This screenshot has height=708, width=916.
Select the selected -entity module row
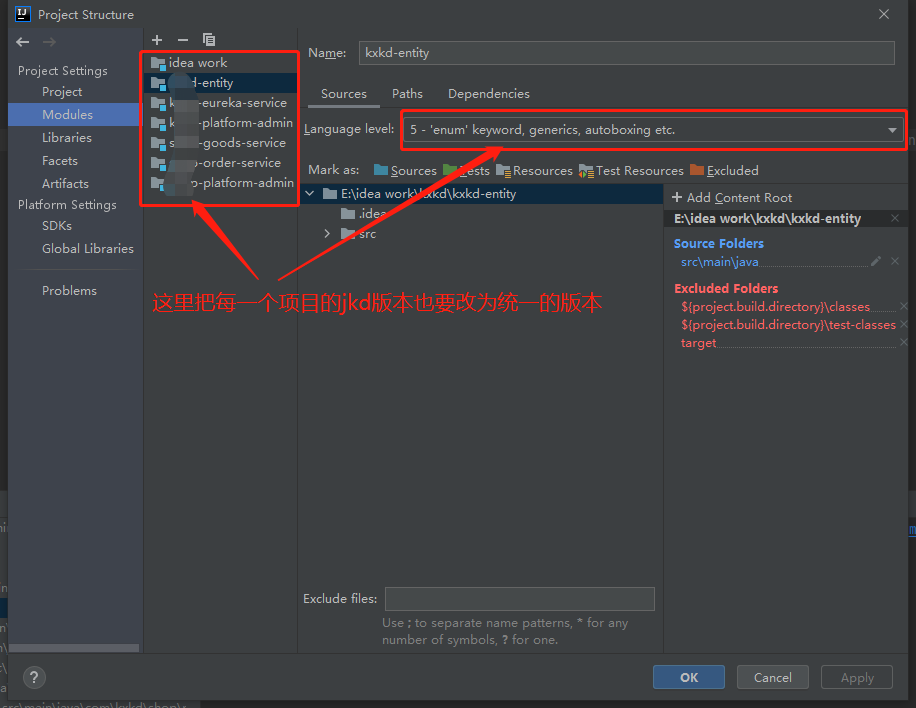pyautogui.click(x=221, y=83)
